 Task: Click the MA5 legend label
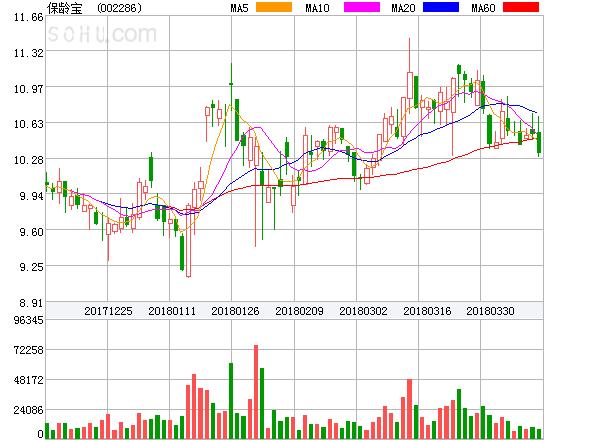point(239,8)
